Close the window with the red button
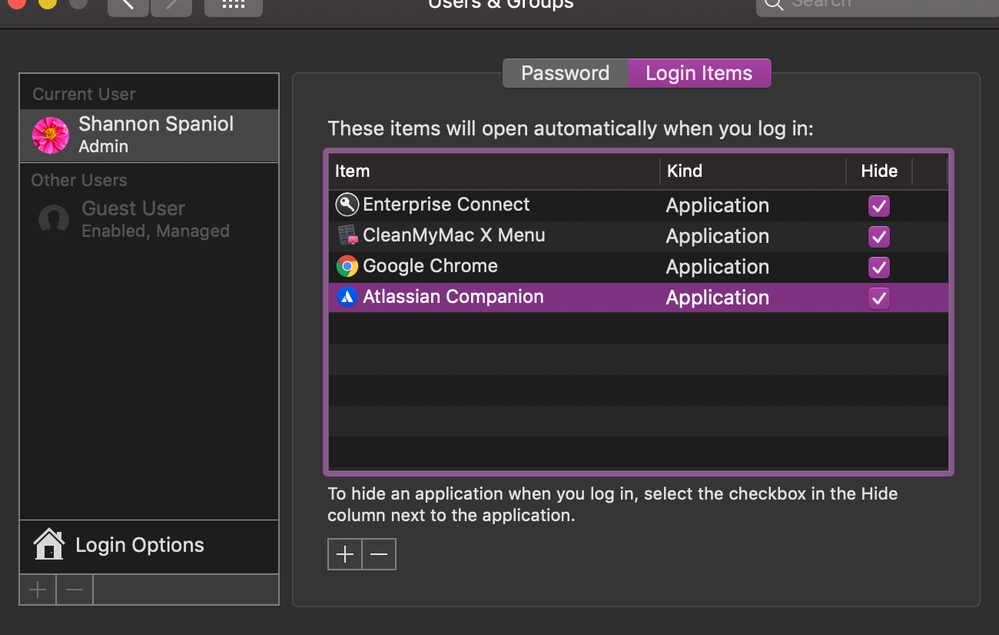The width and height of the screenshot is (999, 635). click(17, 3)
